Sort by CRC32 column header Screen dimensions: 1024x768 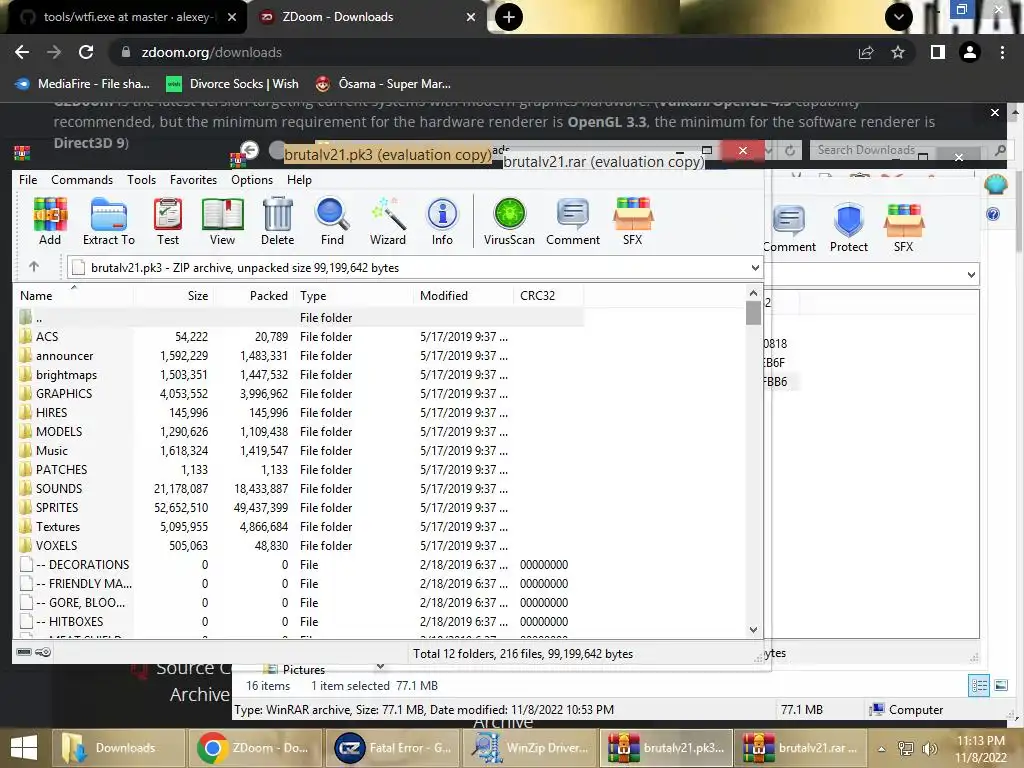click(x=548, y=296)
